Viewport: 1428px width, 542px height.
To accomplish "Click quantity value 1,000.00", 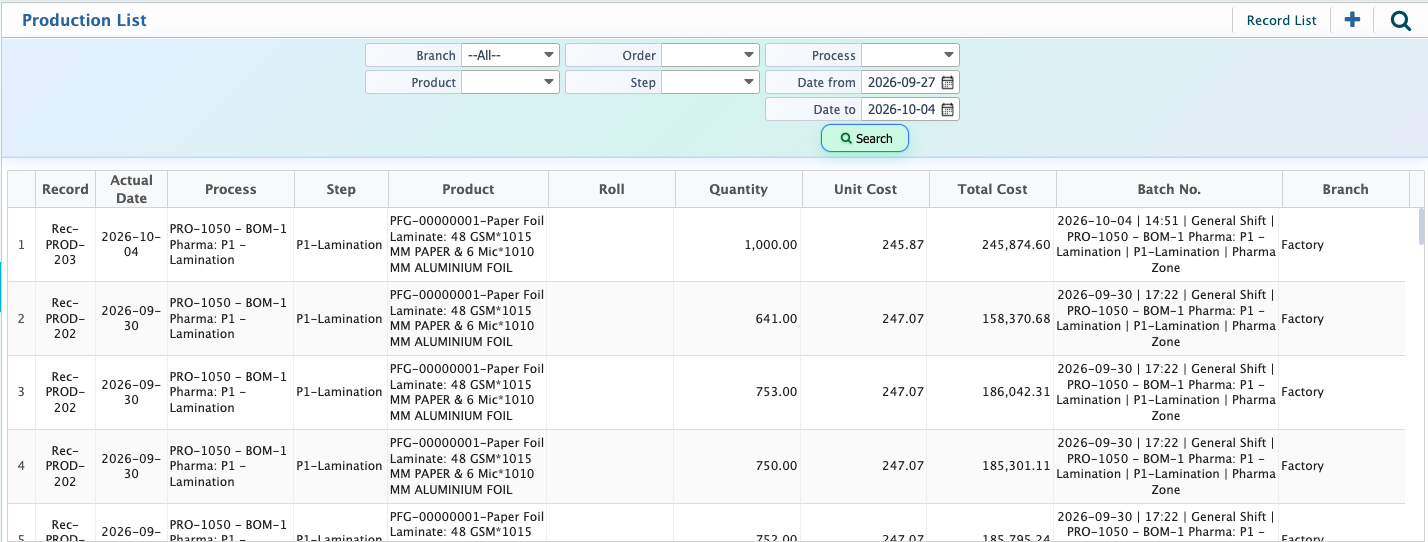I will (770, 245).
